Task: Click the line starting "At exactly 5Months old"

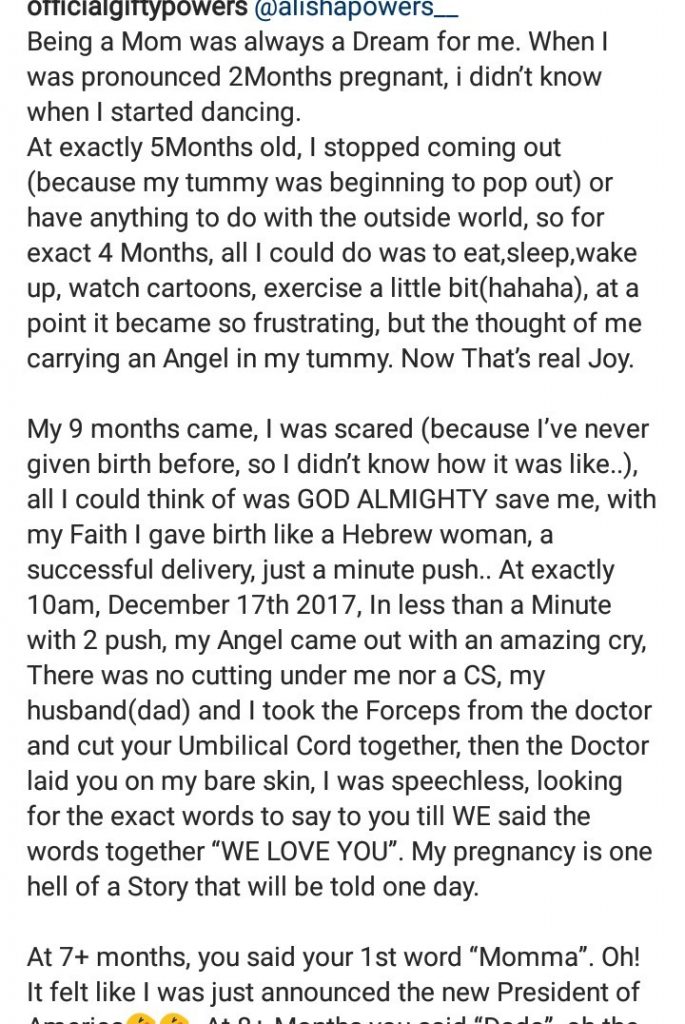Action: (x=294, y=148)
